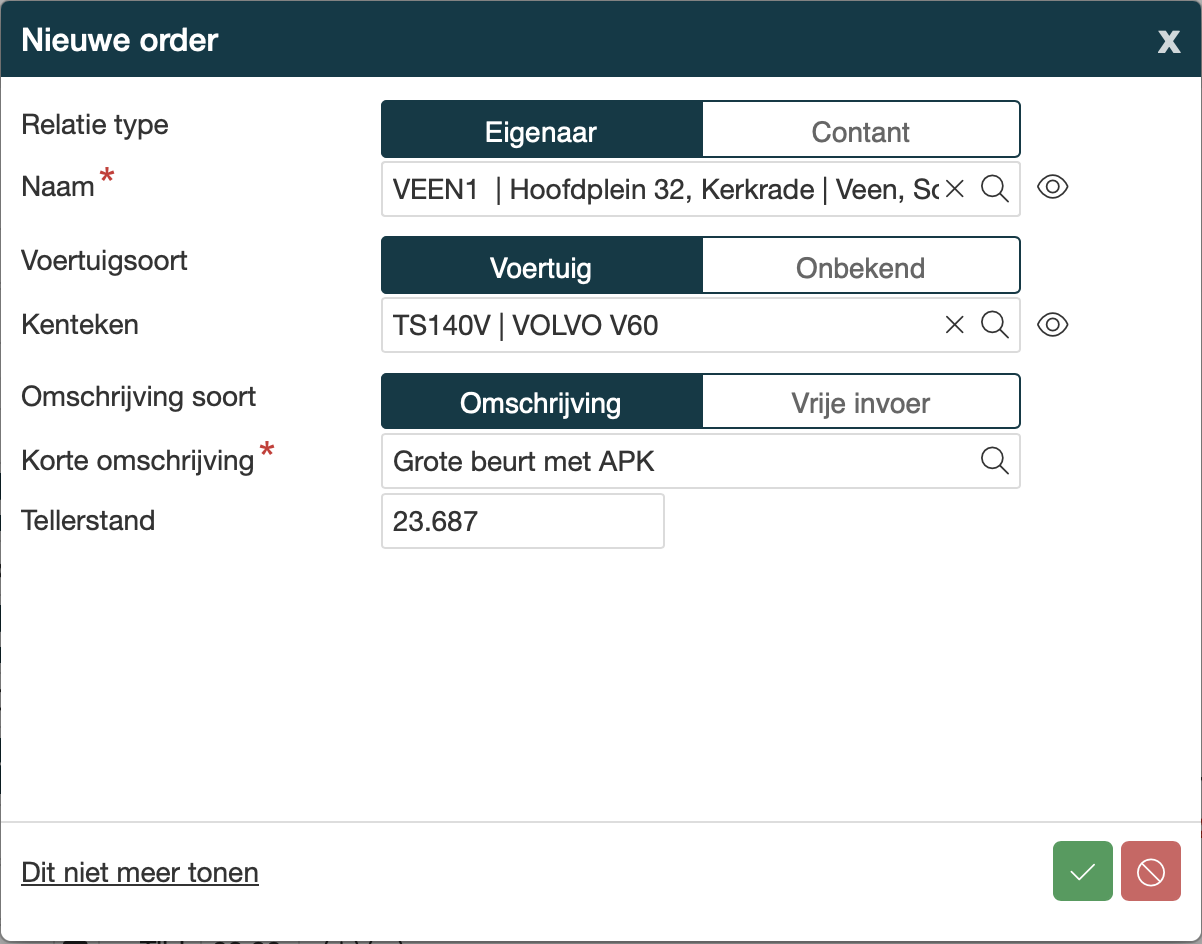Clear the Kenteken field with its X icon
Viewport: 1202px width, 944px height.
[x=955, y=324]
